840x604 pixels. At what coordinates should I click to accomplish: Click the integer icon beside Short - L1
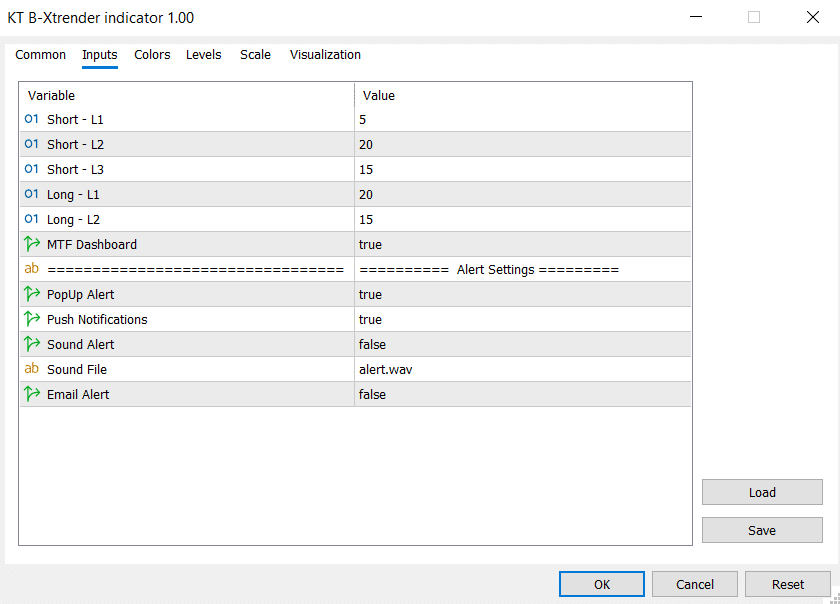click(31, 119)
